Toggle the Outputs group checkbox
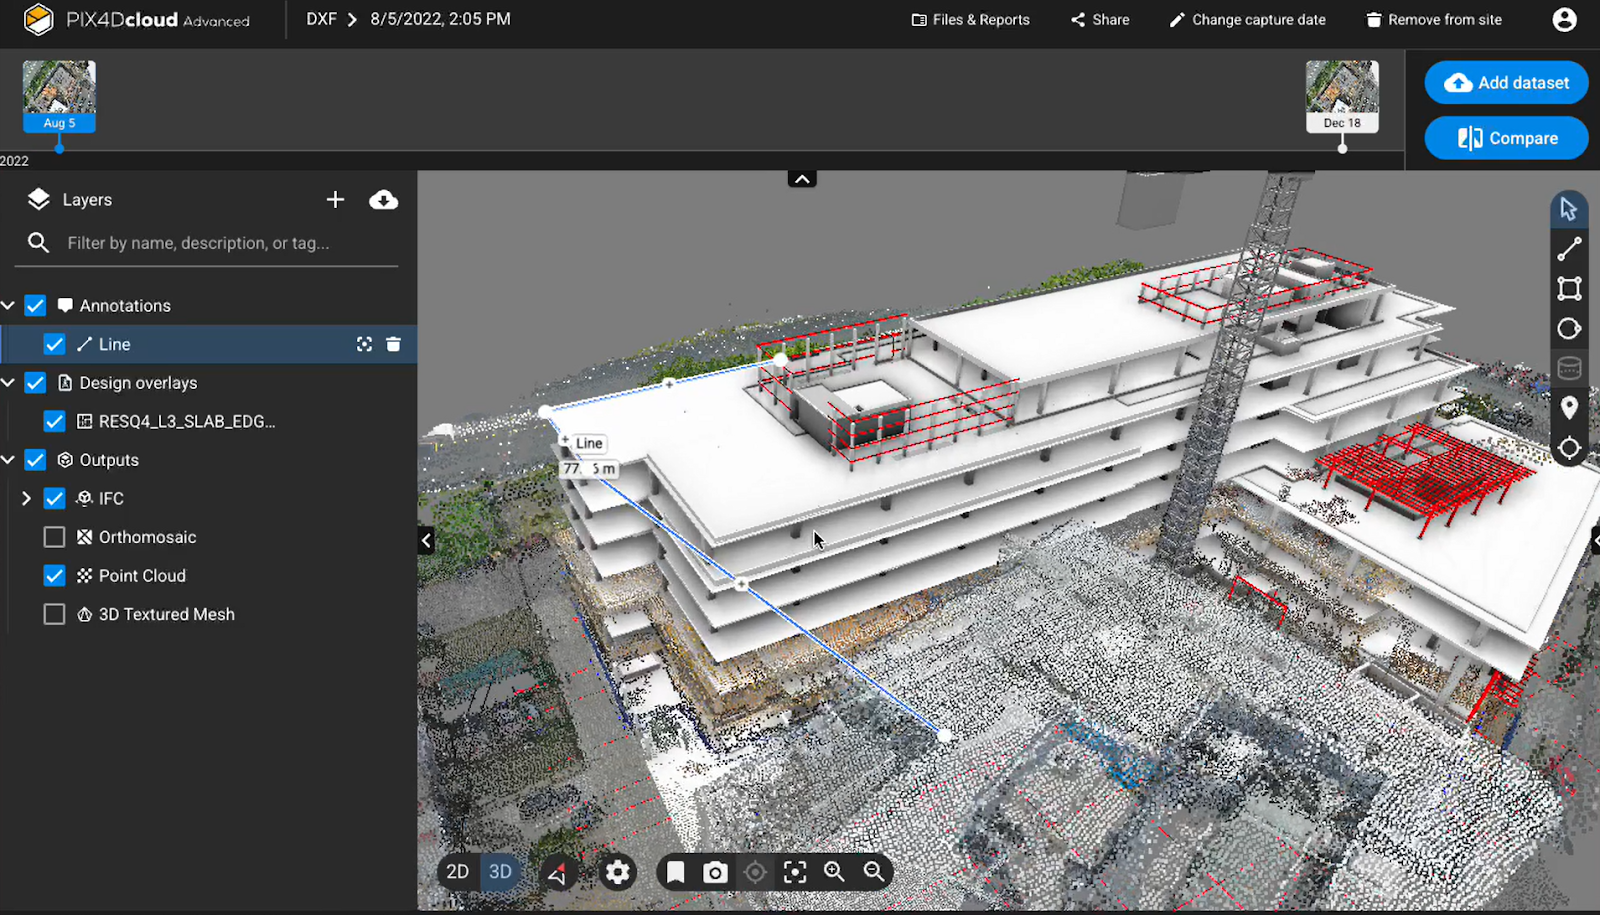 [35, 460]
